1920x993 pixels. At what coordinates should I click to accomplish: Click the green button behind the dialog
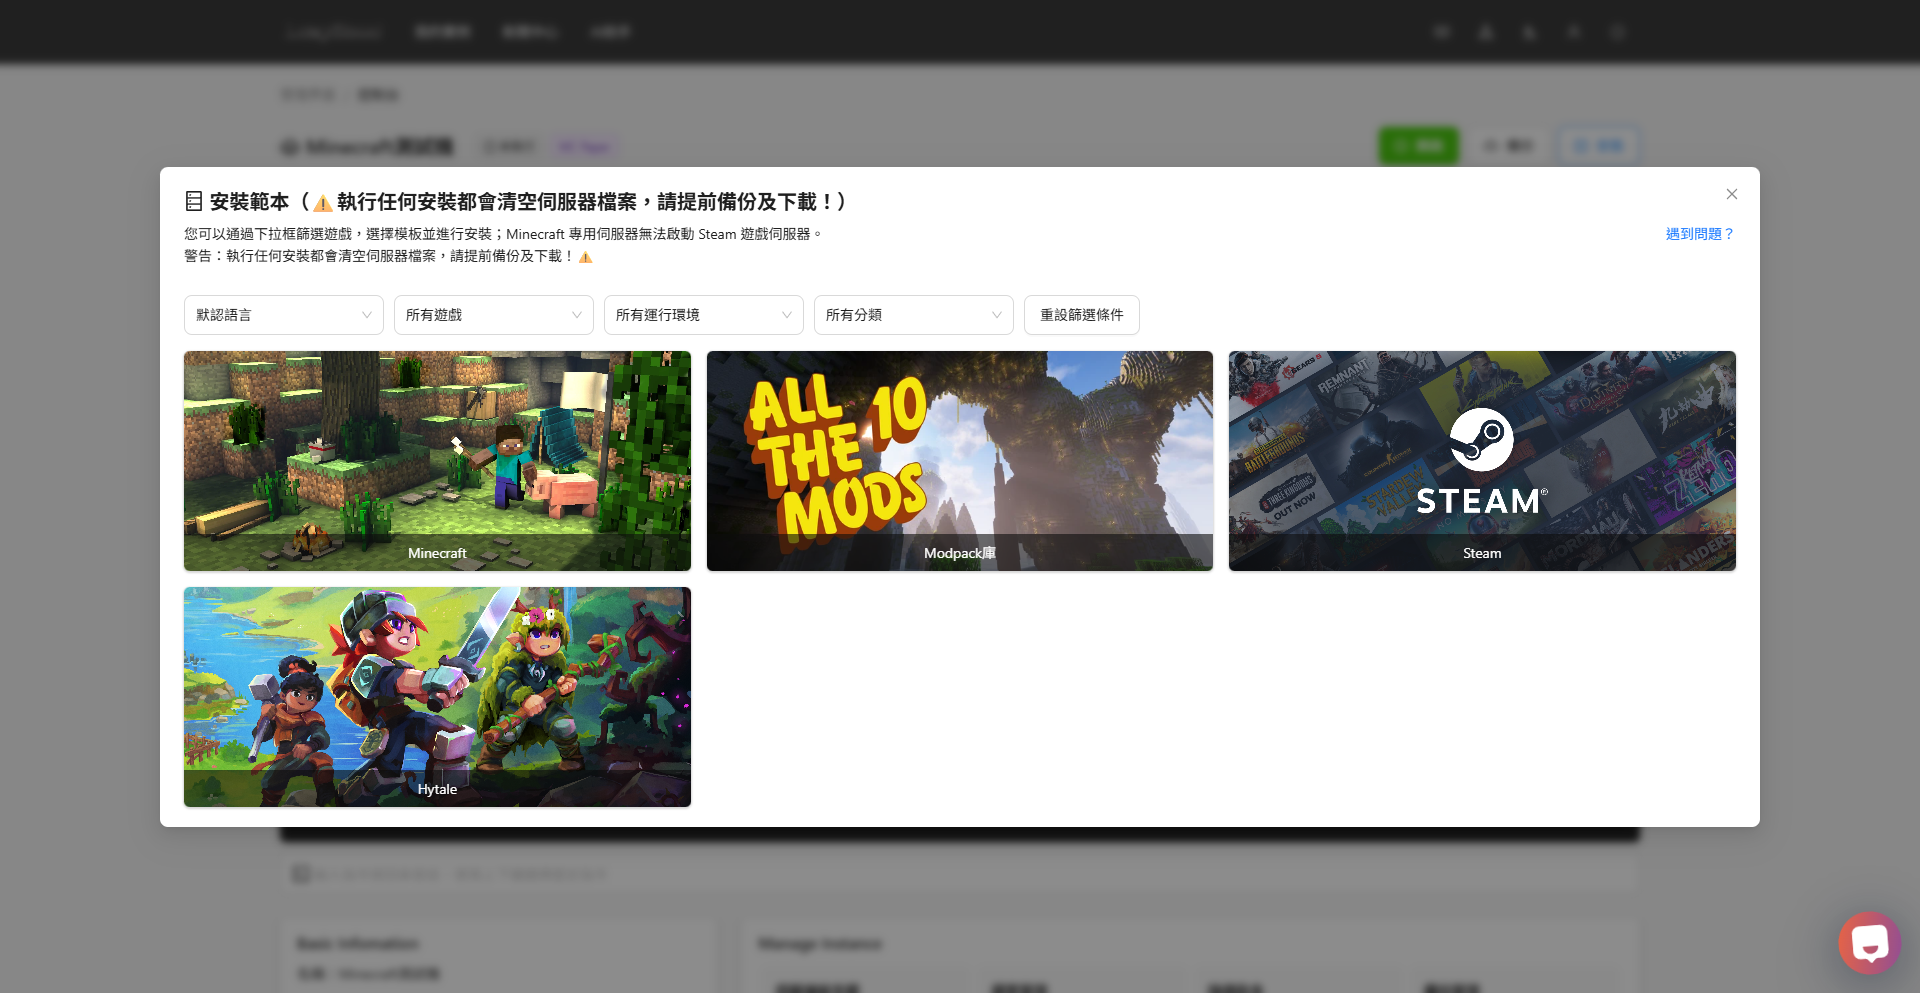1418,146
